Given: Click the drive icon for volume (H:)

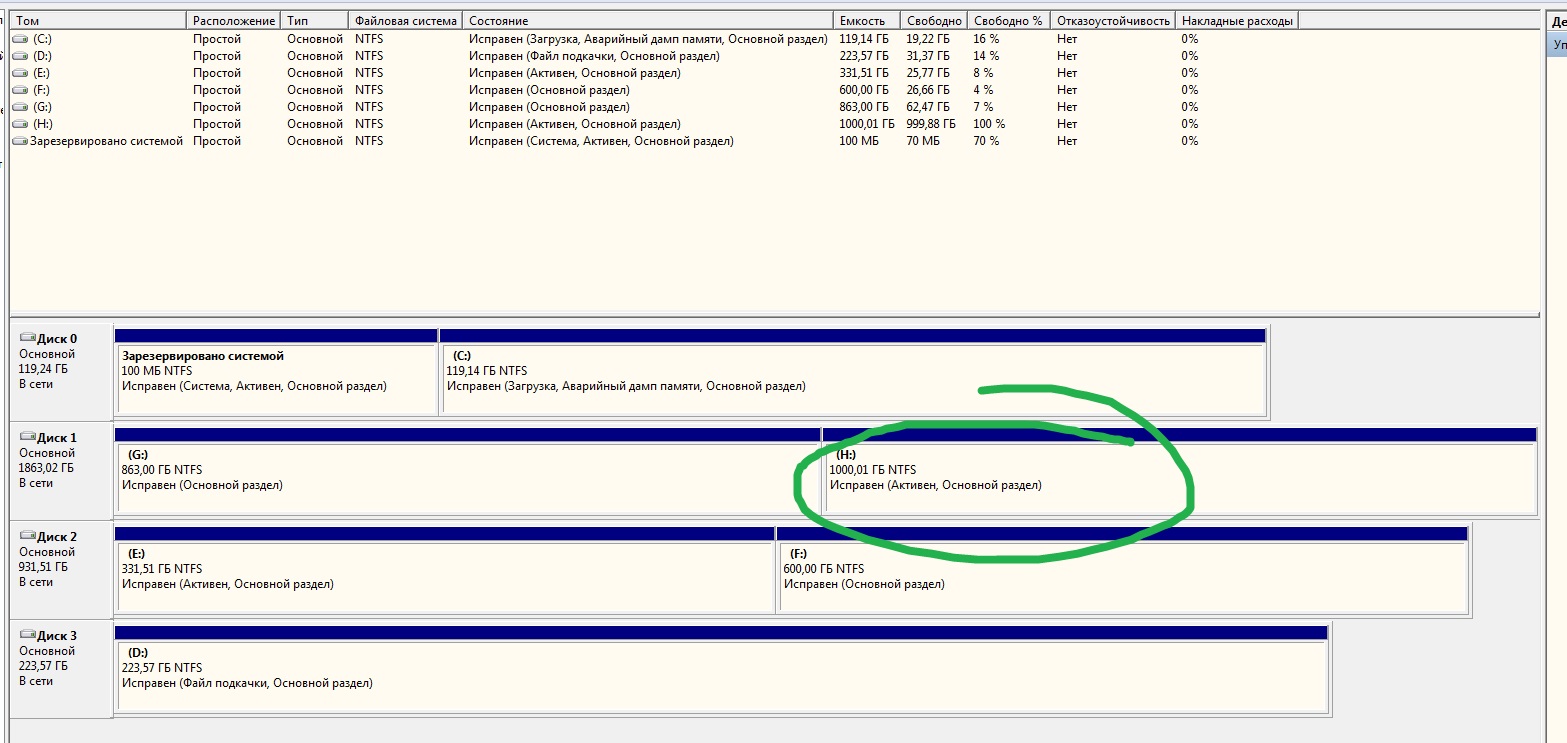Looking at the screenshot, I should tap(20, 124).
